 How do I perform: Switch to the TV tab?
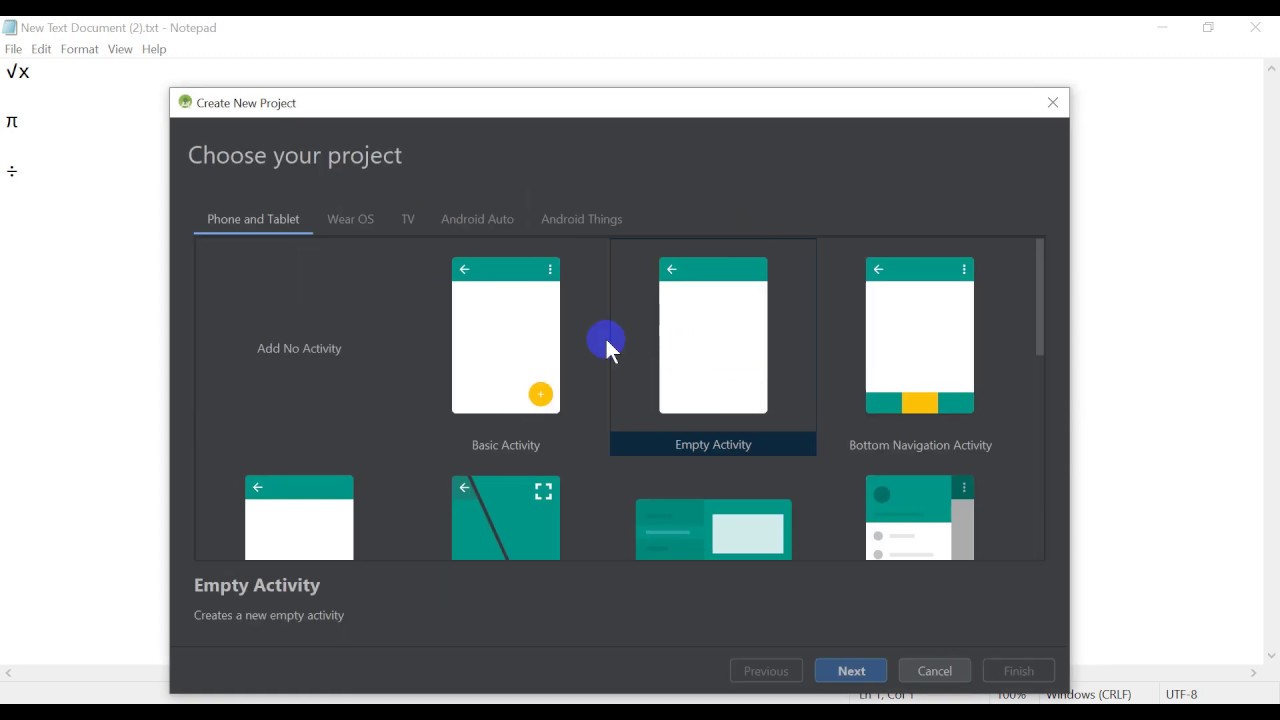(408, 220)
